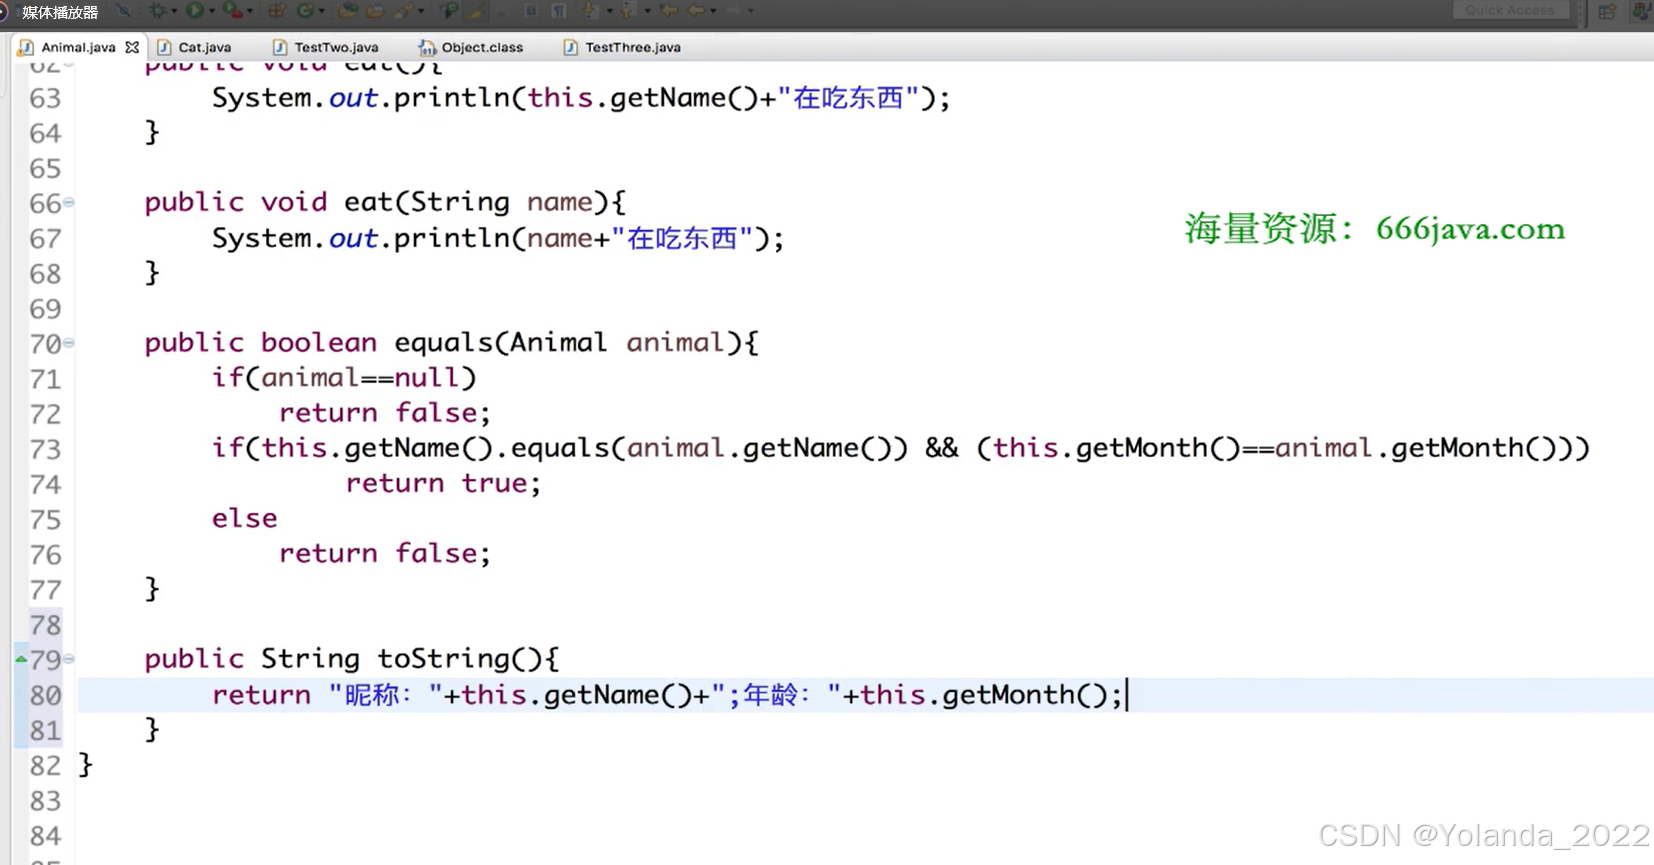The width and height of the screenshot is (1654, 865).
Task: Switch to the Object.class tab
Action: (471, 47)
